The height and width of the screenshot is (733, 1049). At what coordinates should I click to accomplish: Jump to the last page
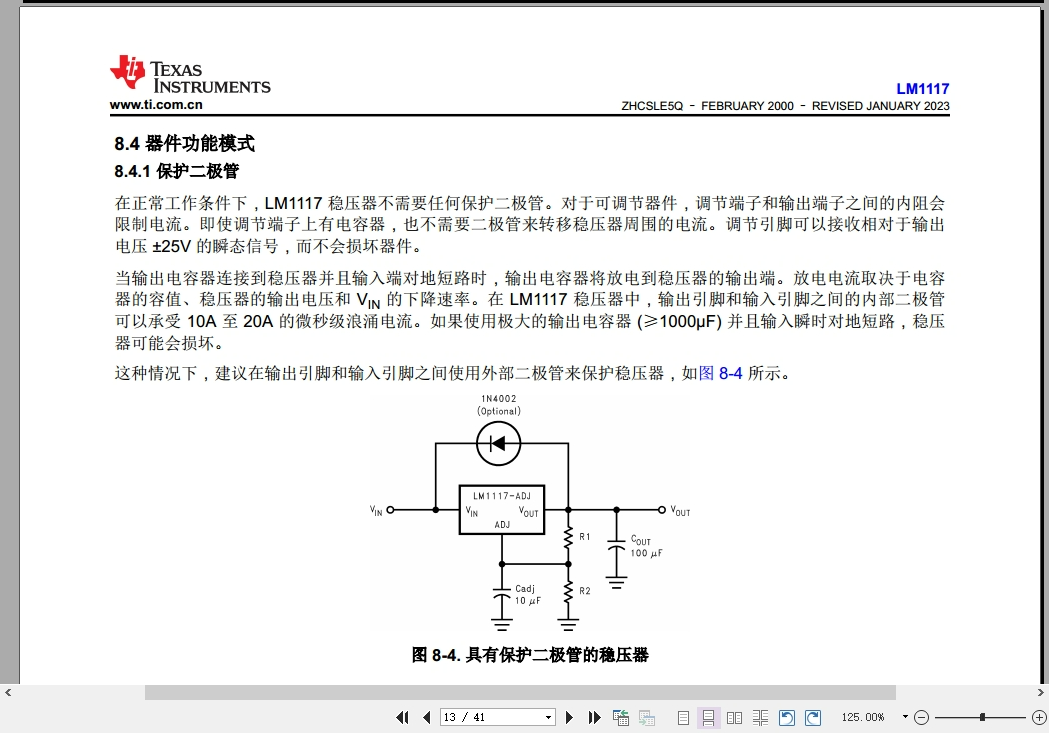coord(594,717)
